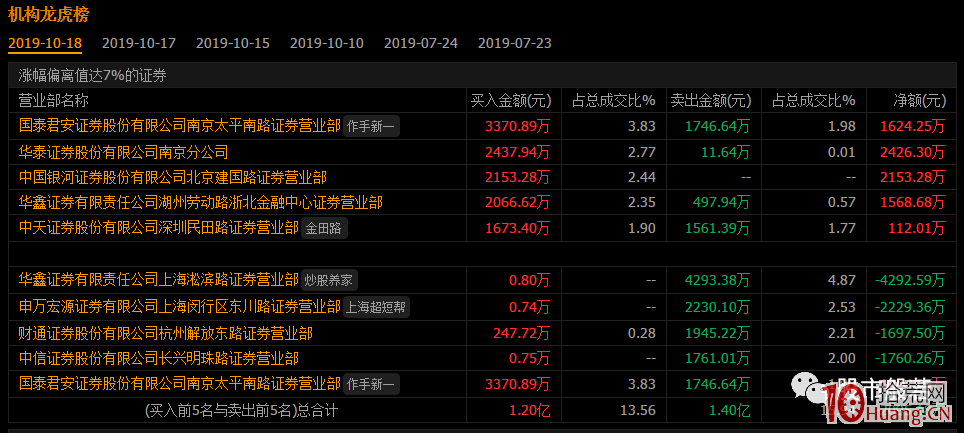The height and width of the screenshot is (433, 964).
Task: Select buy amount 2437.94万
Action: (x=518, y=152)
